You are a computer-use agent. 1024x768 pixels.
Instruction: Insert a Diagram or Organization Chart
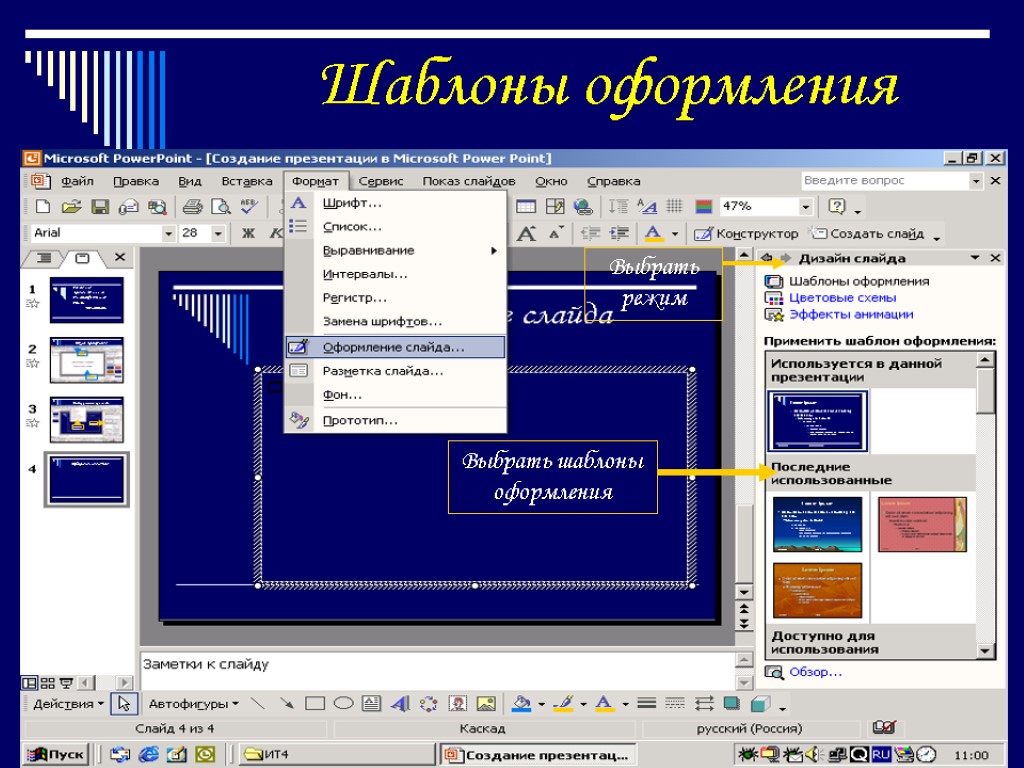(x=428, y=703)
